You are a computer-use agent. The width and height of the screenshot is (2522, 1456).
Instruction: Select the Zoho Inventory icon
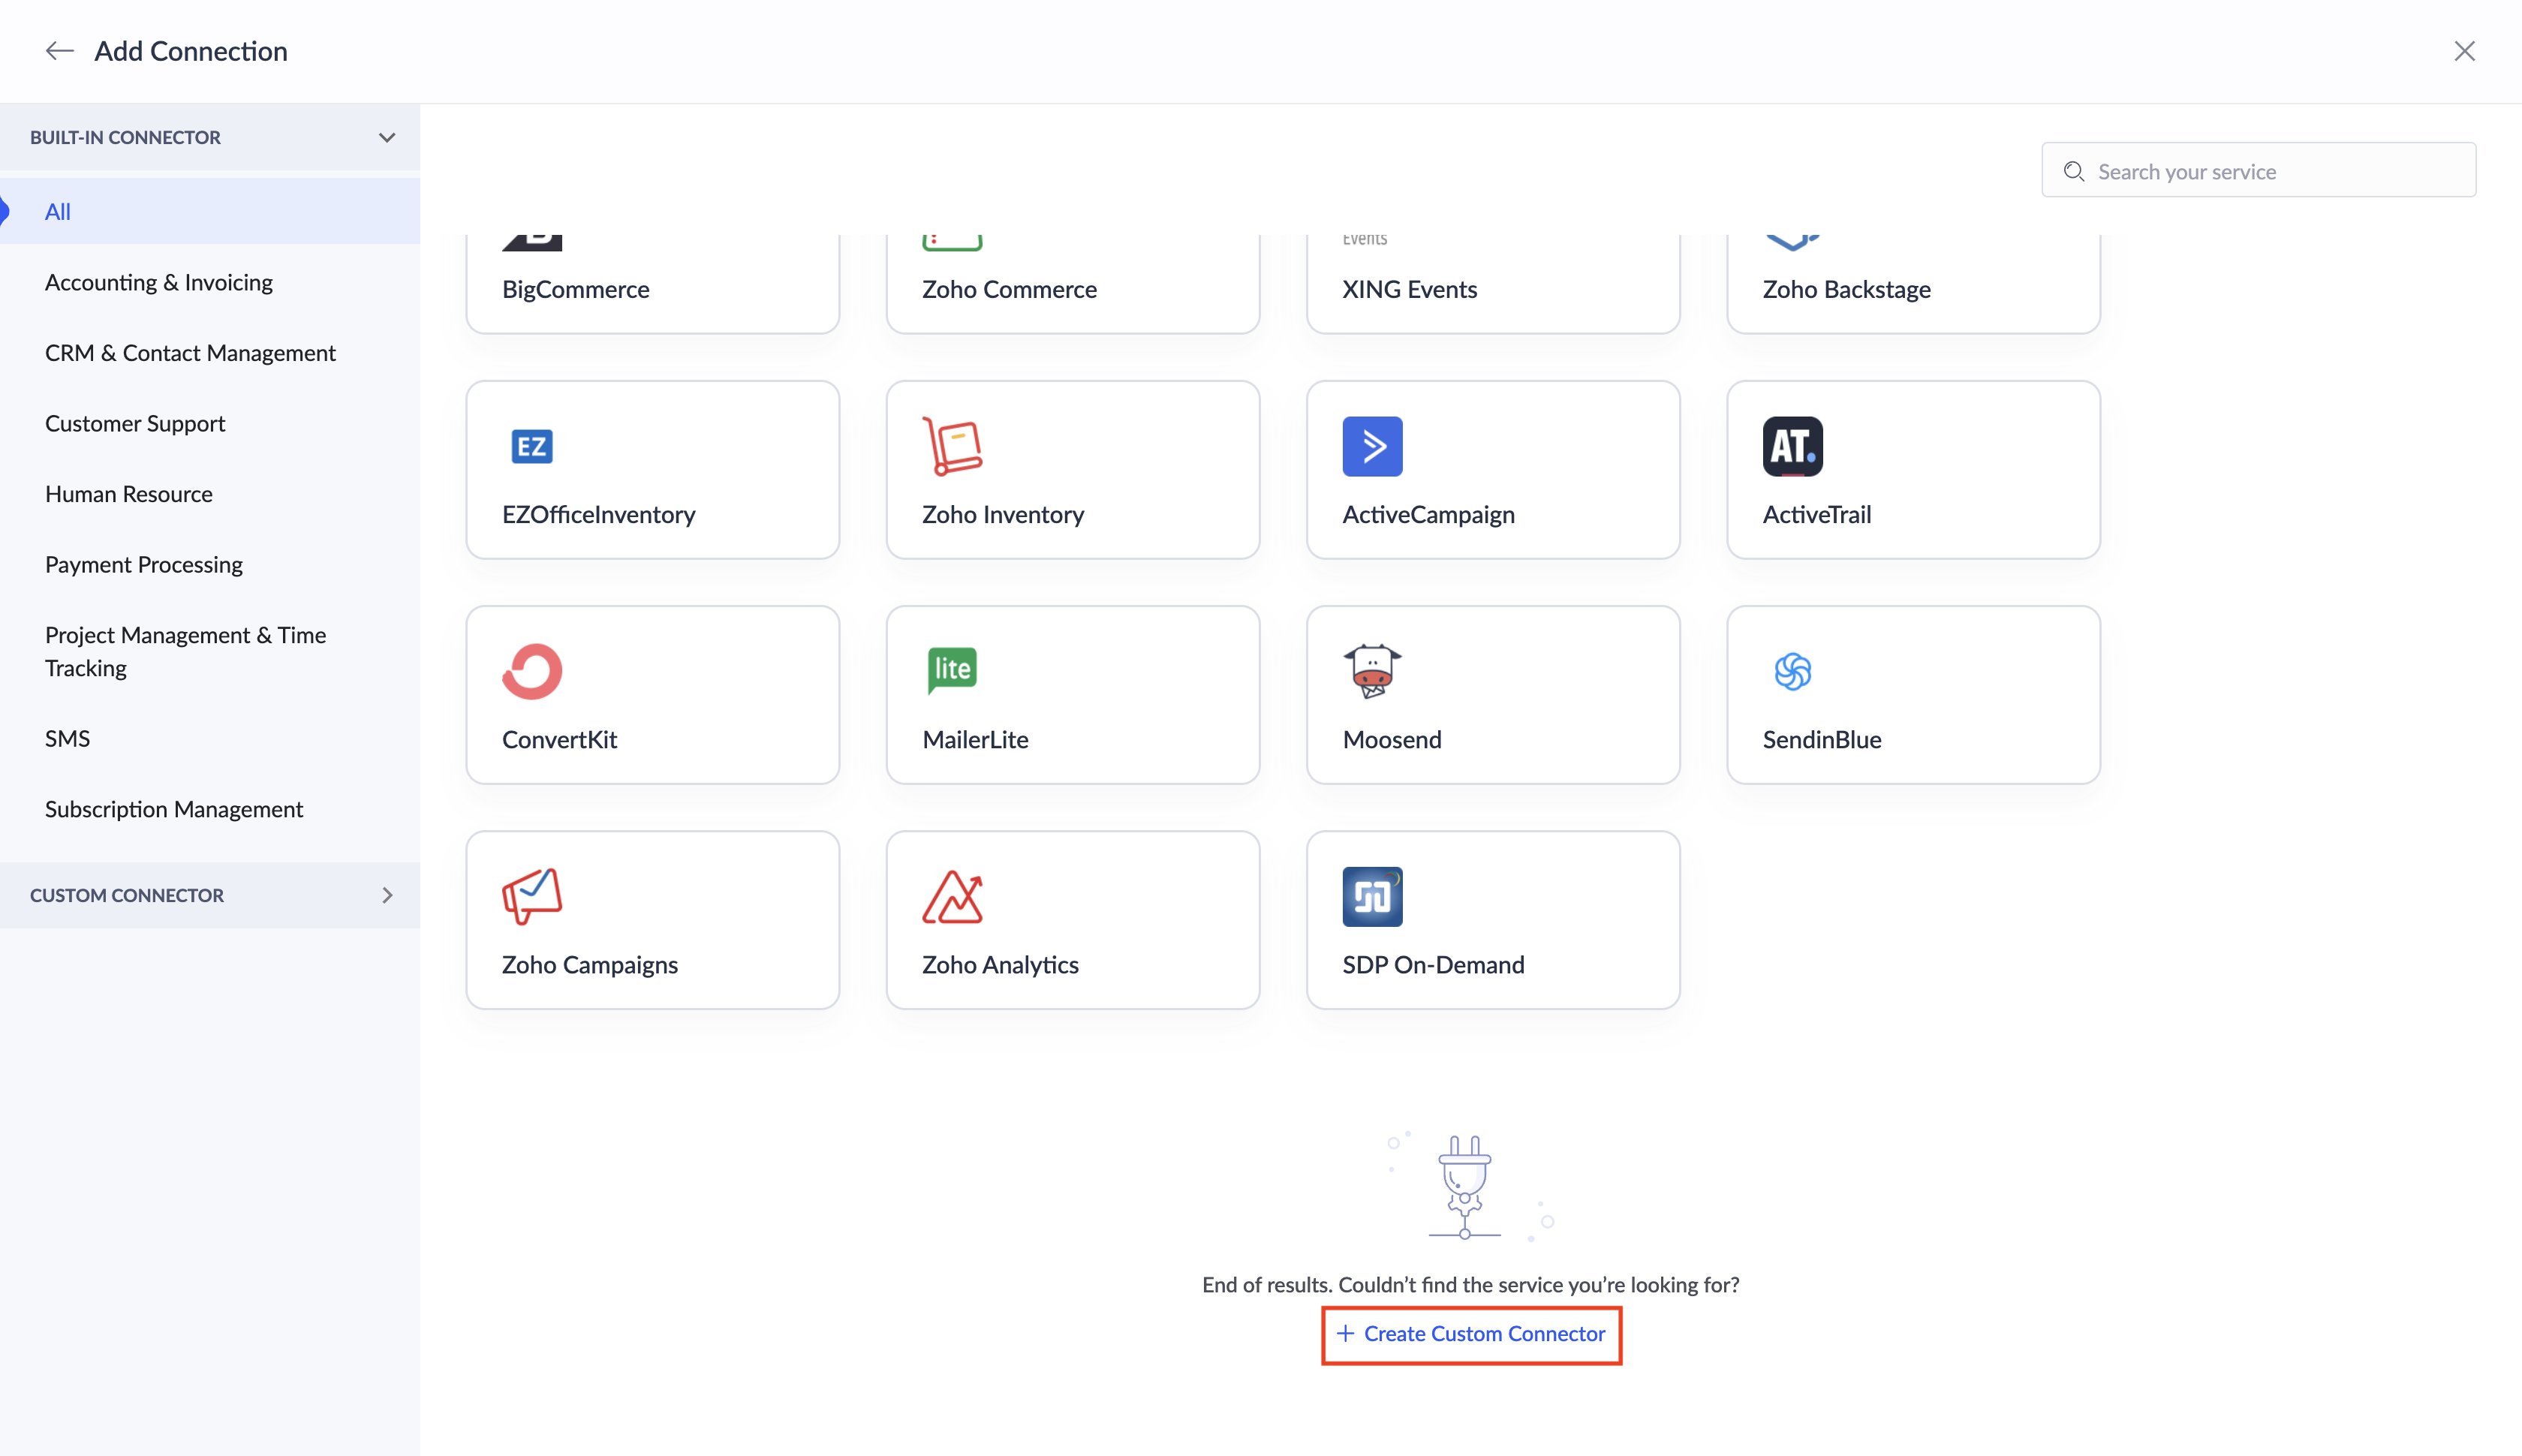click(952, 446)
